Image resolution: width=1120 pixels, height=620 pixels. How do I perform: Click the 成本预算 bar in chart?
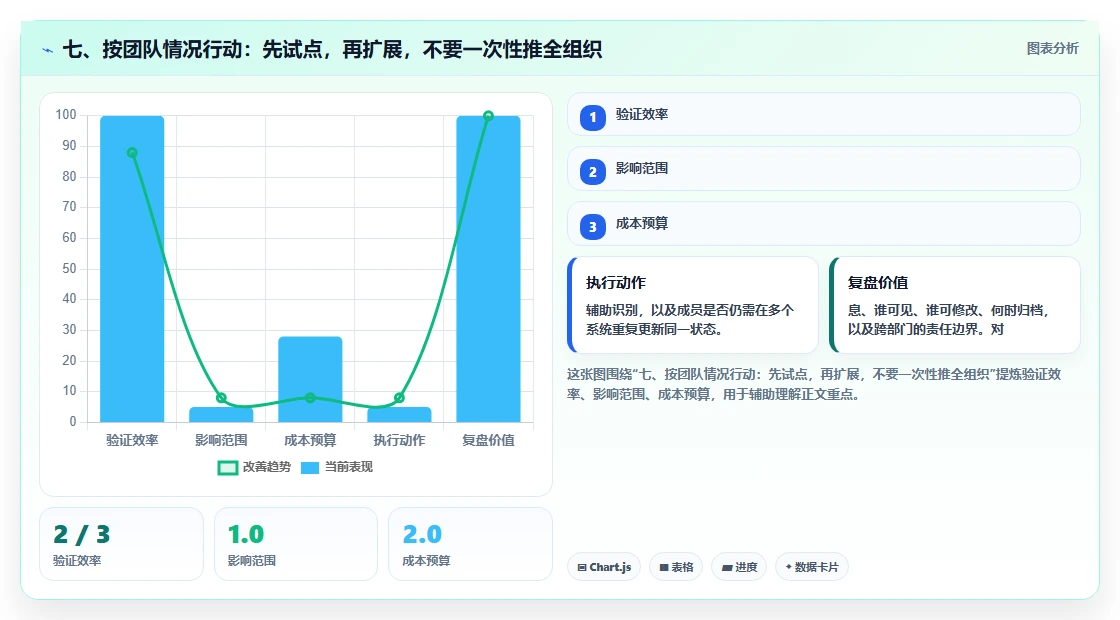click(310, 379)
